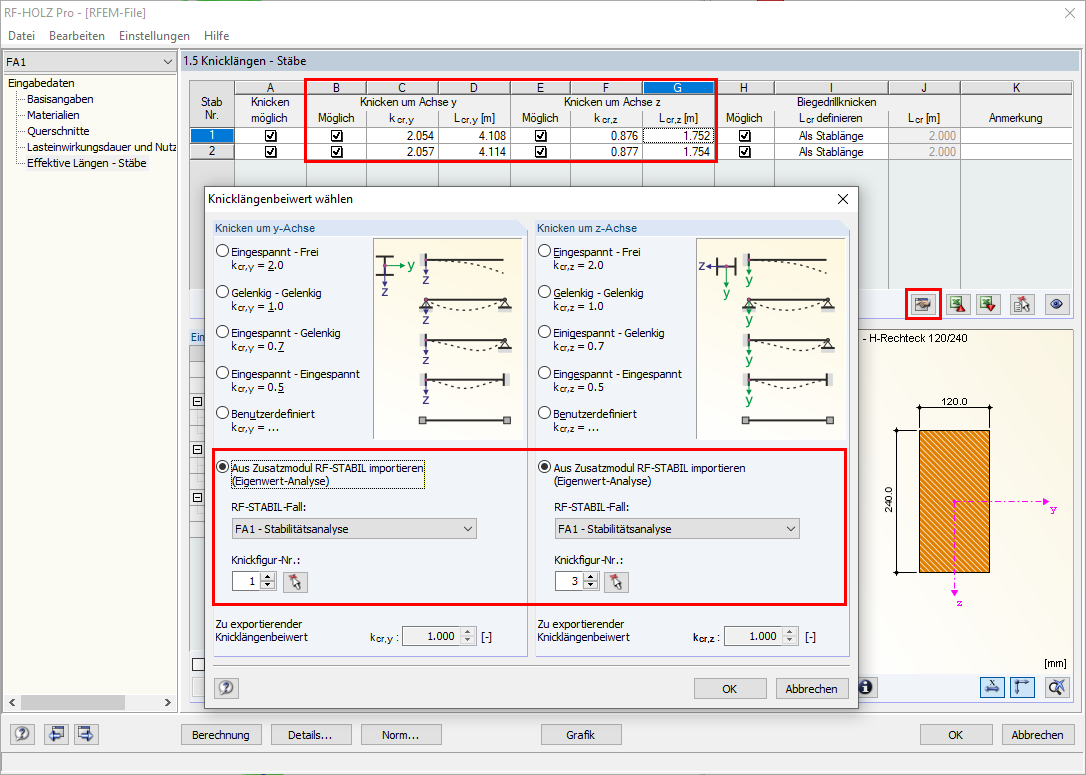Click the Details... button
The width and height of the screenshot is (1086, 775).
pos(310,734)
